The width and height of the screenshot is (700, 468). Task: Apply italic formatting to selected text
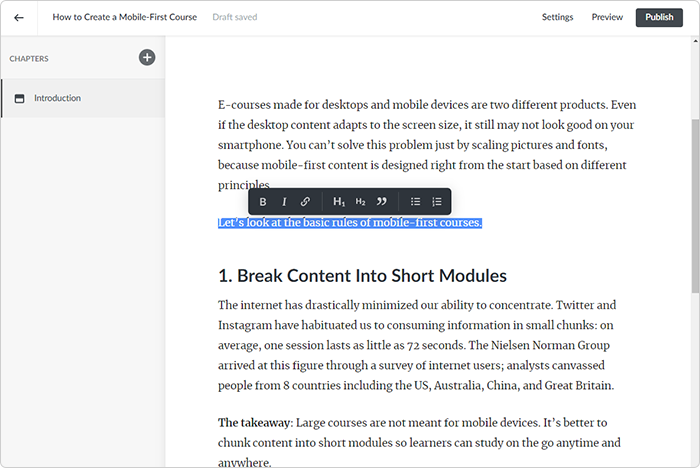(284, 202)
